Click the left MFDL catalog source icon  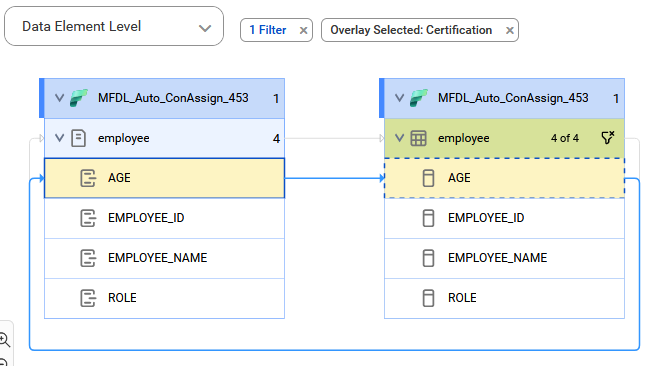79,98
